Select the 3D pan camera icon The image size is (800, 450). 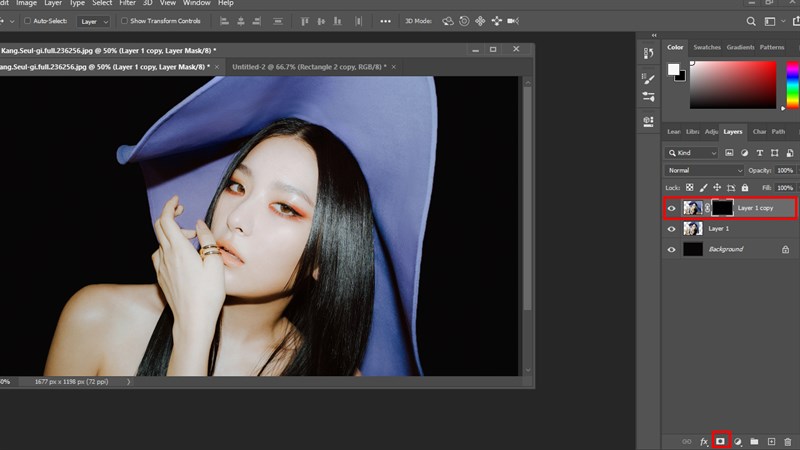(480, 21)
